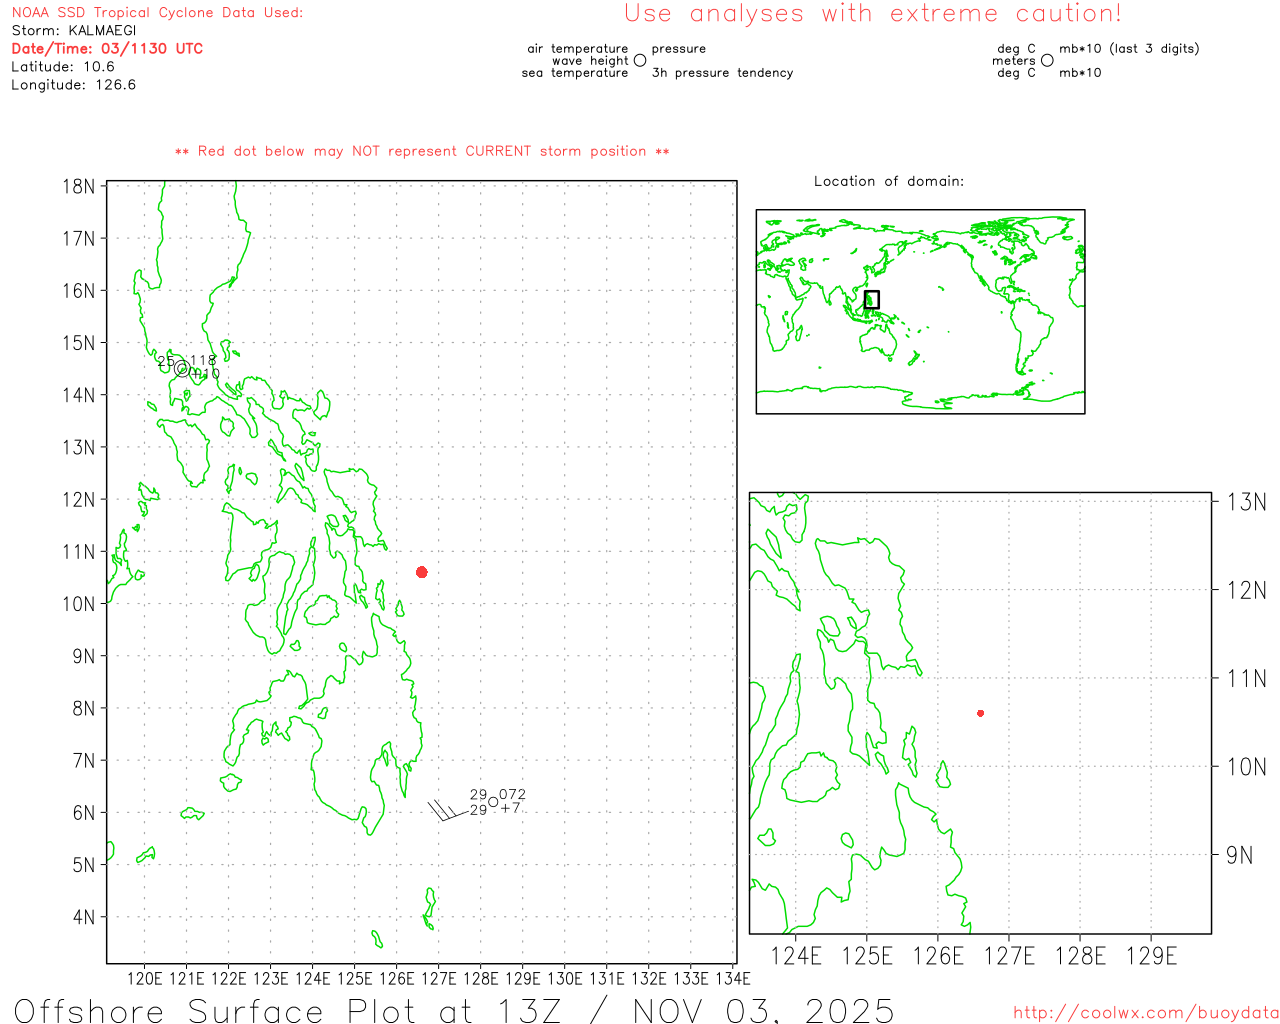Click the red Date/Time 03/1130 UTC text
The width and height of the screenshot is (1280, 1024).
[107, 49]
